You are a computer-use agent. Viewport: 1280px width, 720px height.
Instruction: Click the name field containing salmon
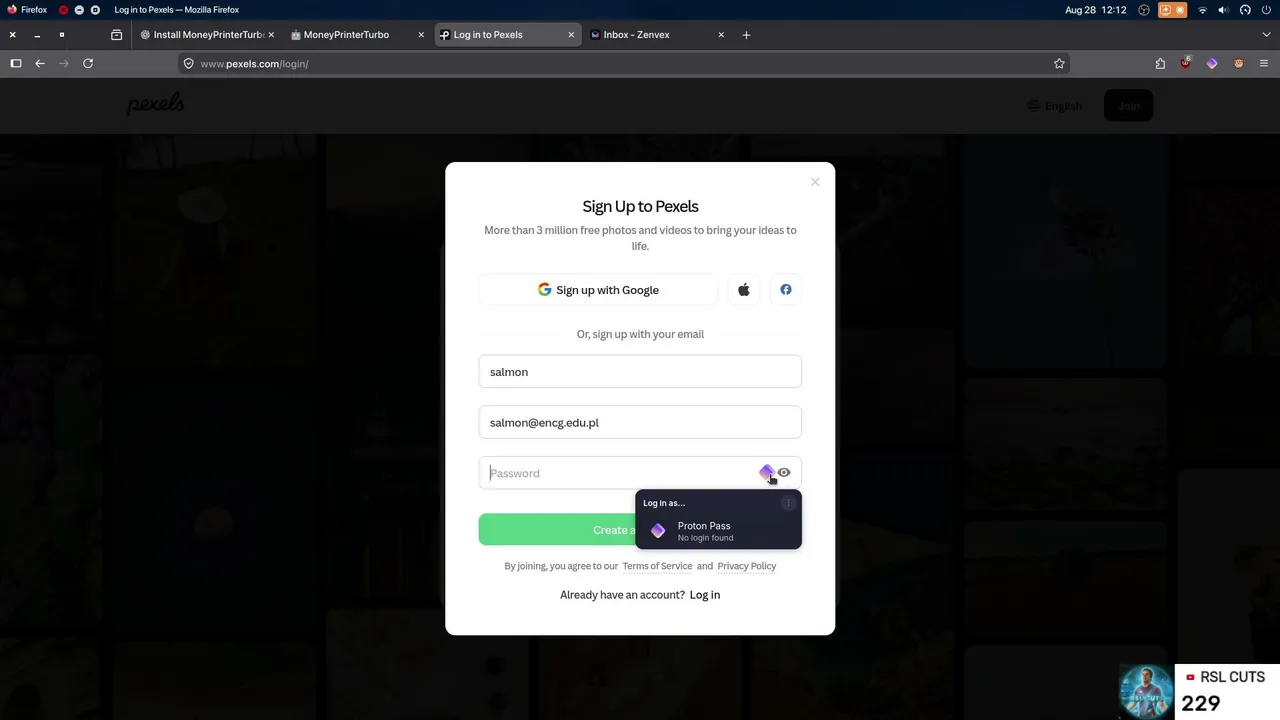(640, 372)
